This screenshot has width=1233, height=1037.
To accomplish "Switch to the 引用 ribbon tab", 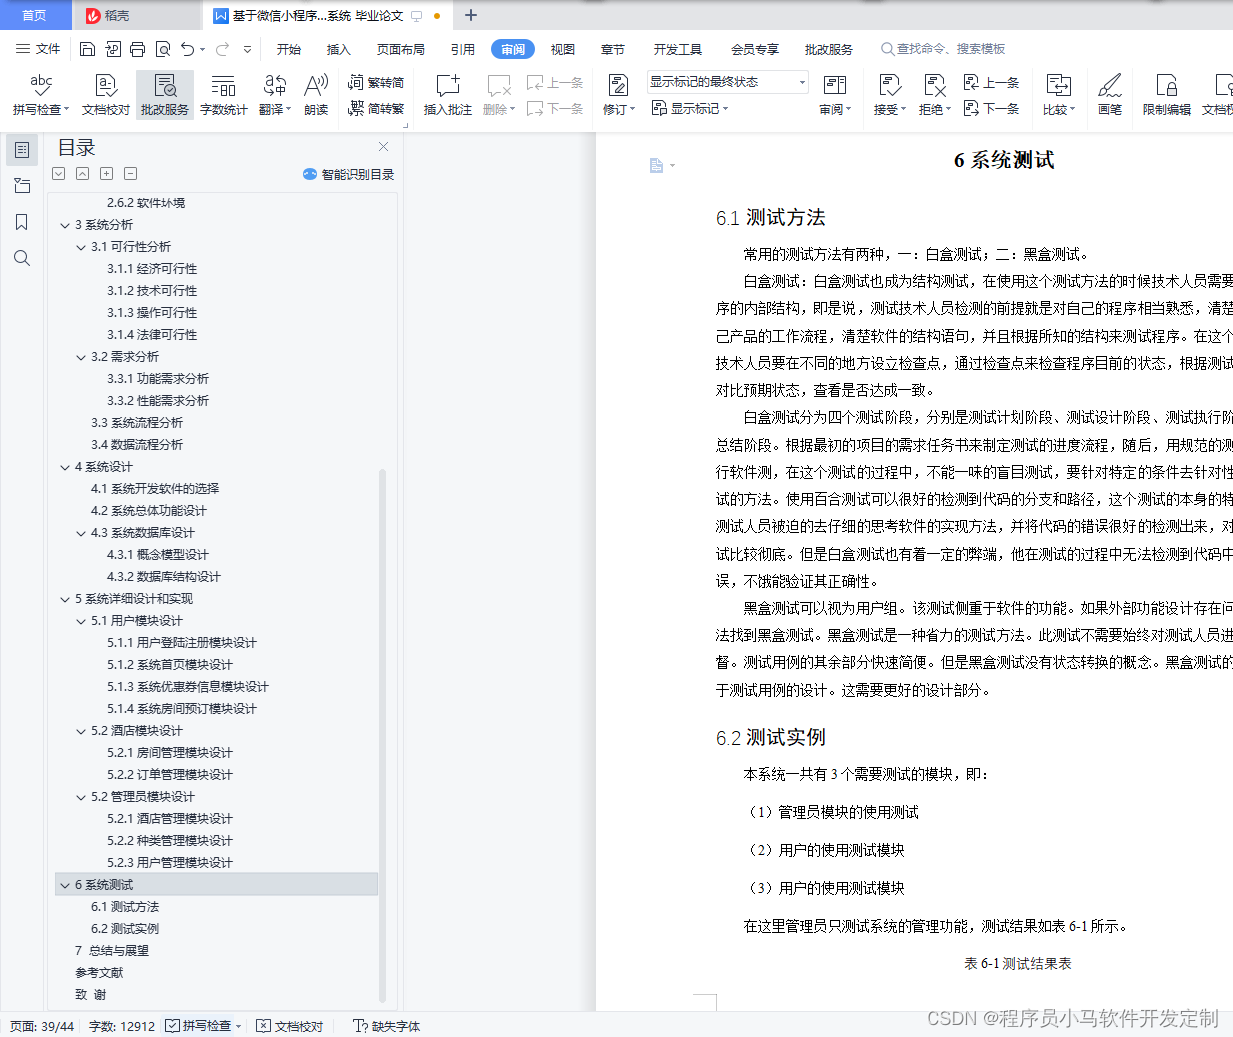I will (x=463, y=49).
